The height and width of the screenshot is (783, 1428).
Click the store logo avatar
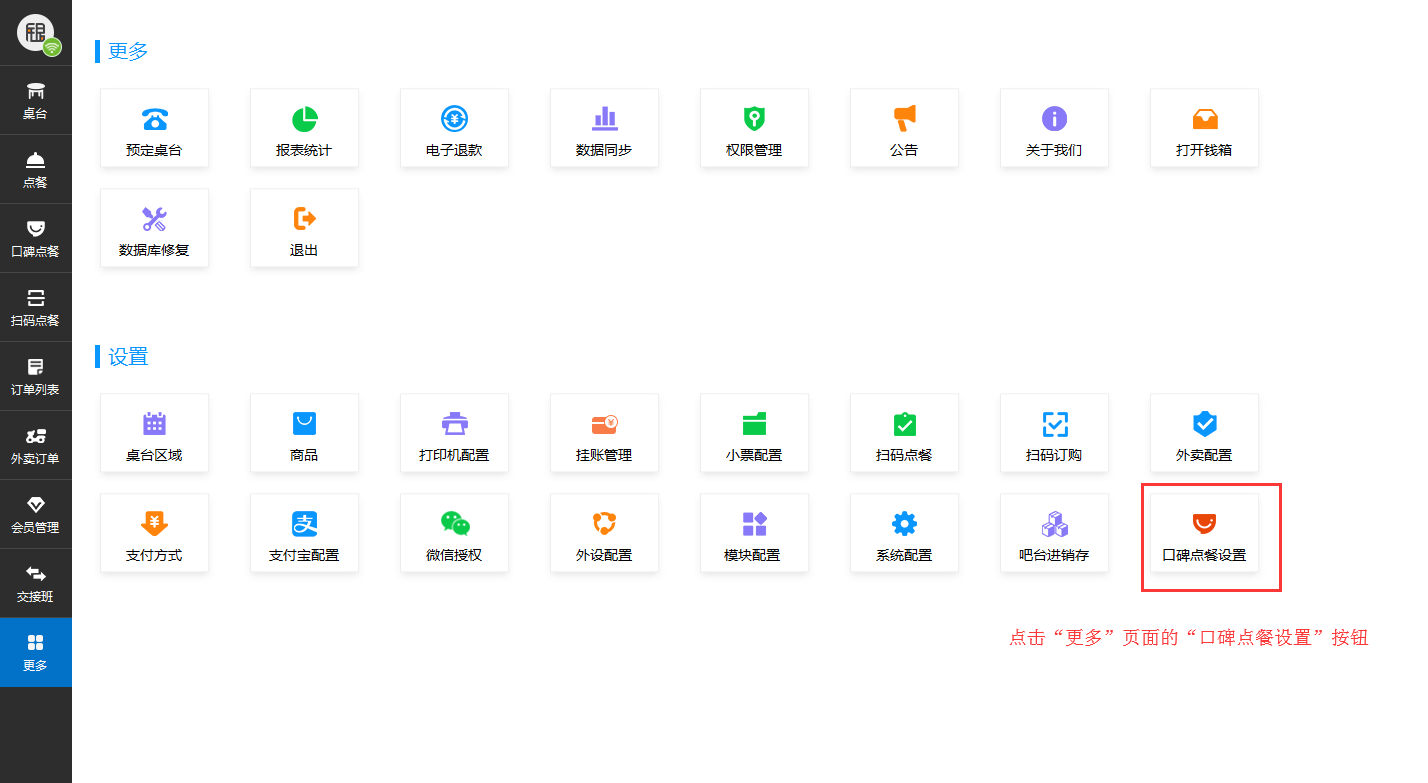click(37, 33)
